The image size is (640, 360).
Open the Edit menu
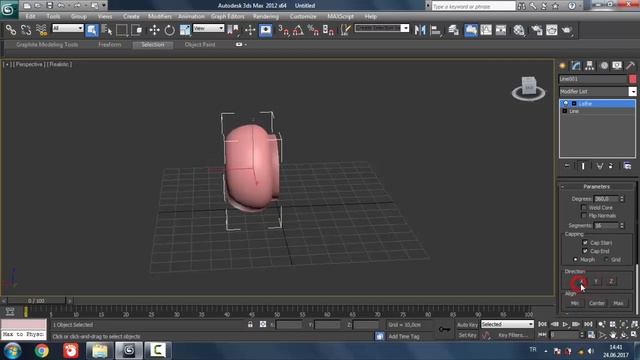[30, 16]
